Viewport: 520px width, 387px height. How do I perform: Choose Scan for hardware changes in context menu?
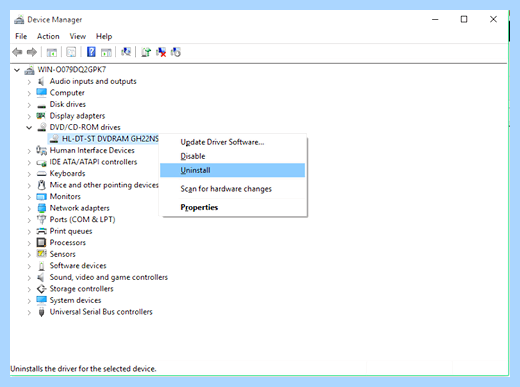[233, 189]
